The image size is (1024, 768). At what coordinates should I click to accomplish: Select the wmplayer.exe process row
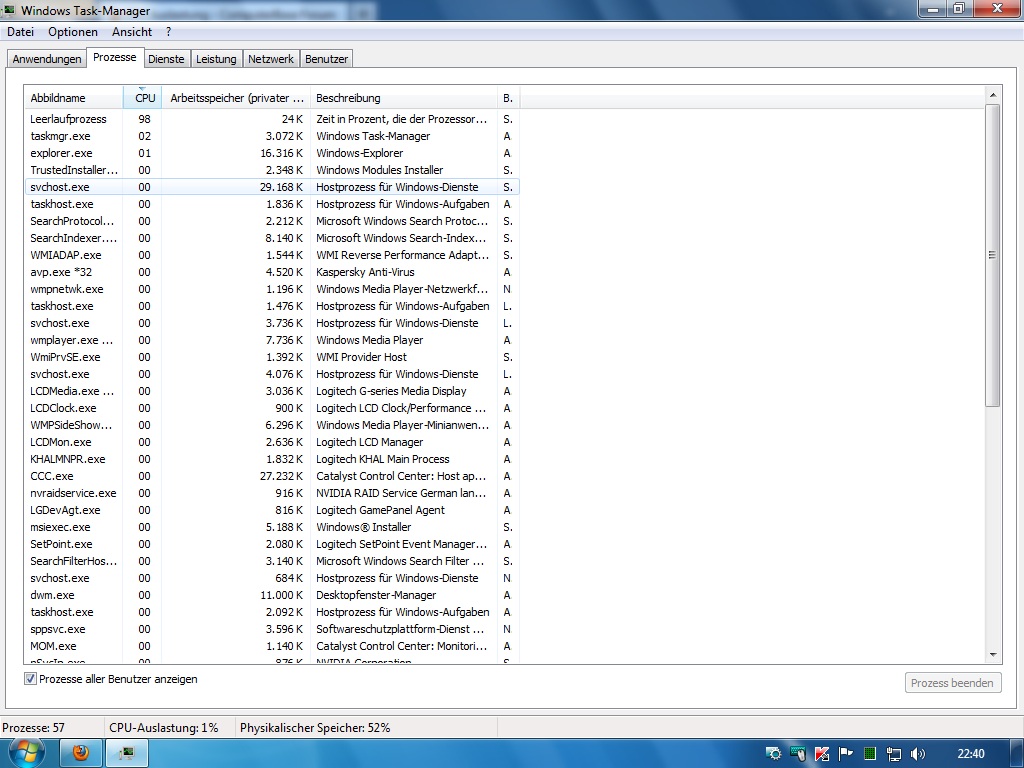(x=272, y=340)
